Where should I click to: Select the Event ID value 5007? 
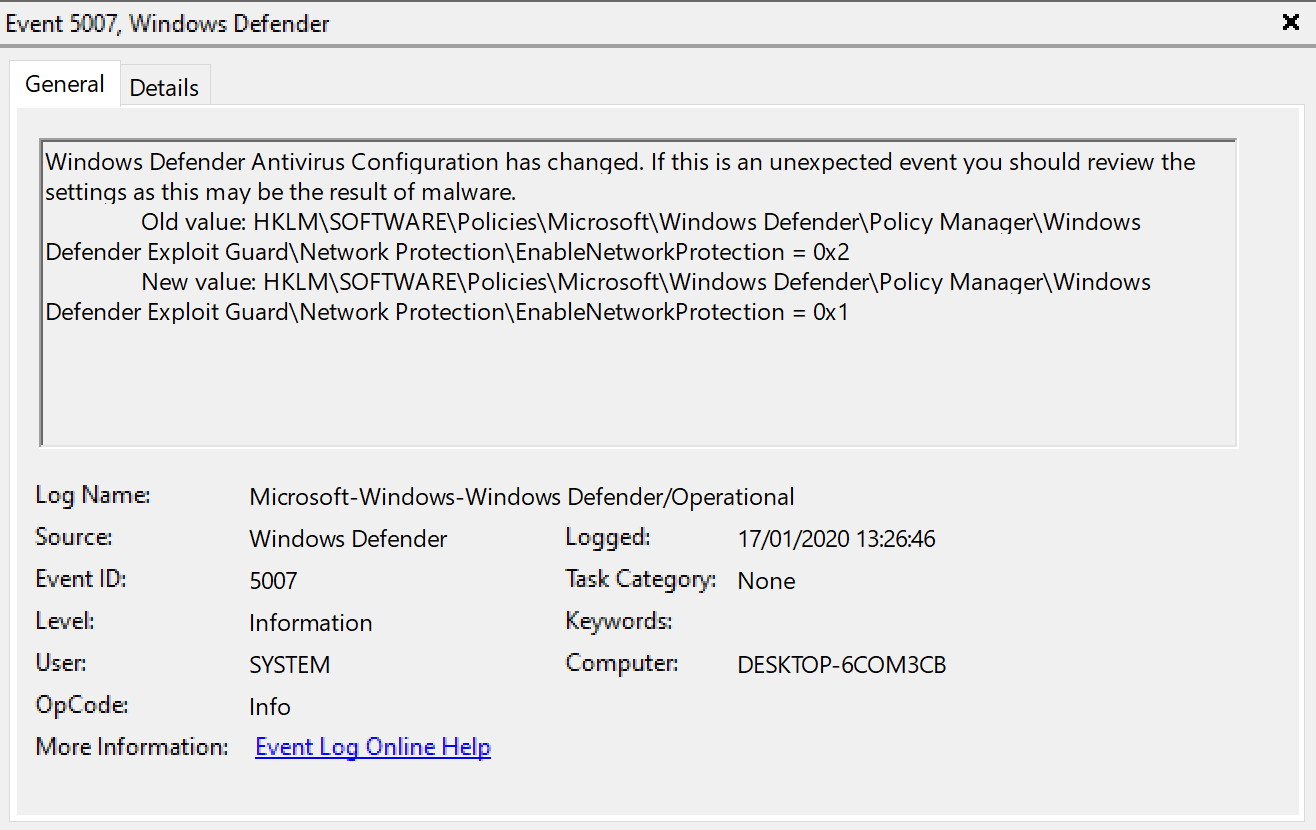tap(273, 581)
